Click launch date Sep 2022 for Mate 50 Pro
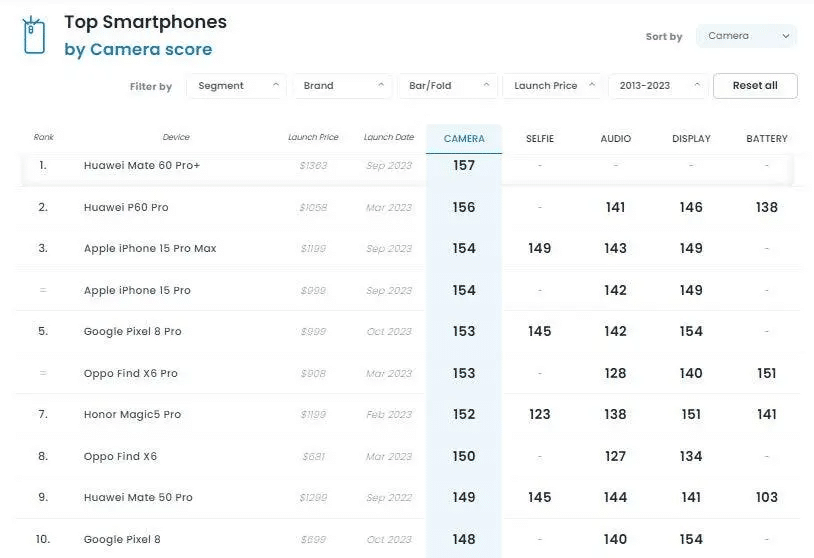 point(389,497)
